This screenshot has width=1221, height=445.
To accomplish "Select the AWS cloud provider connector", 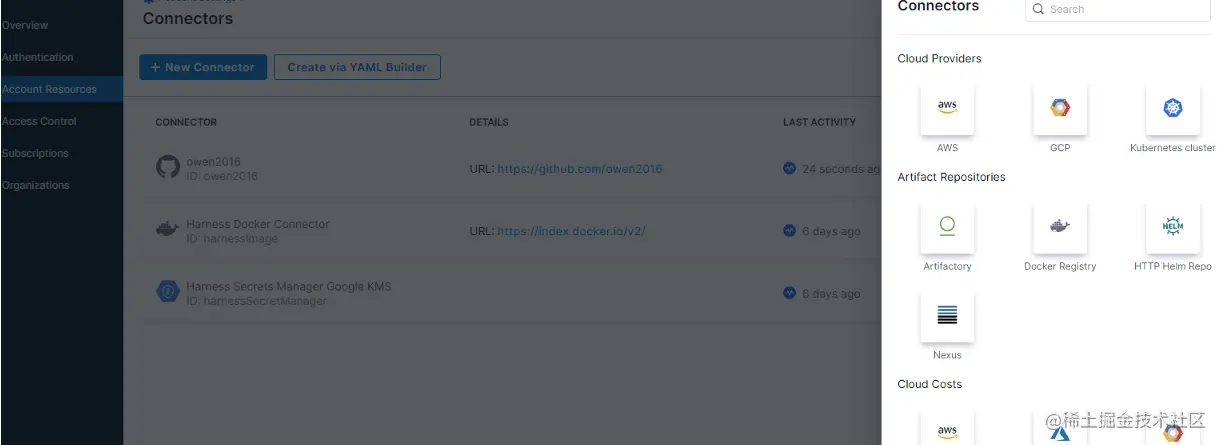I will pos(947,109).
